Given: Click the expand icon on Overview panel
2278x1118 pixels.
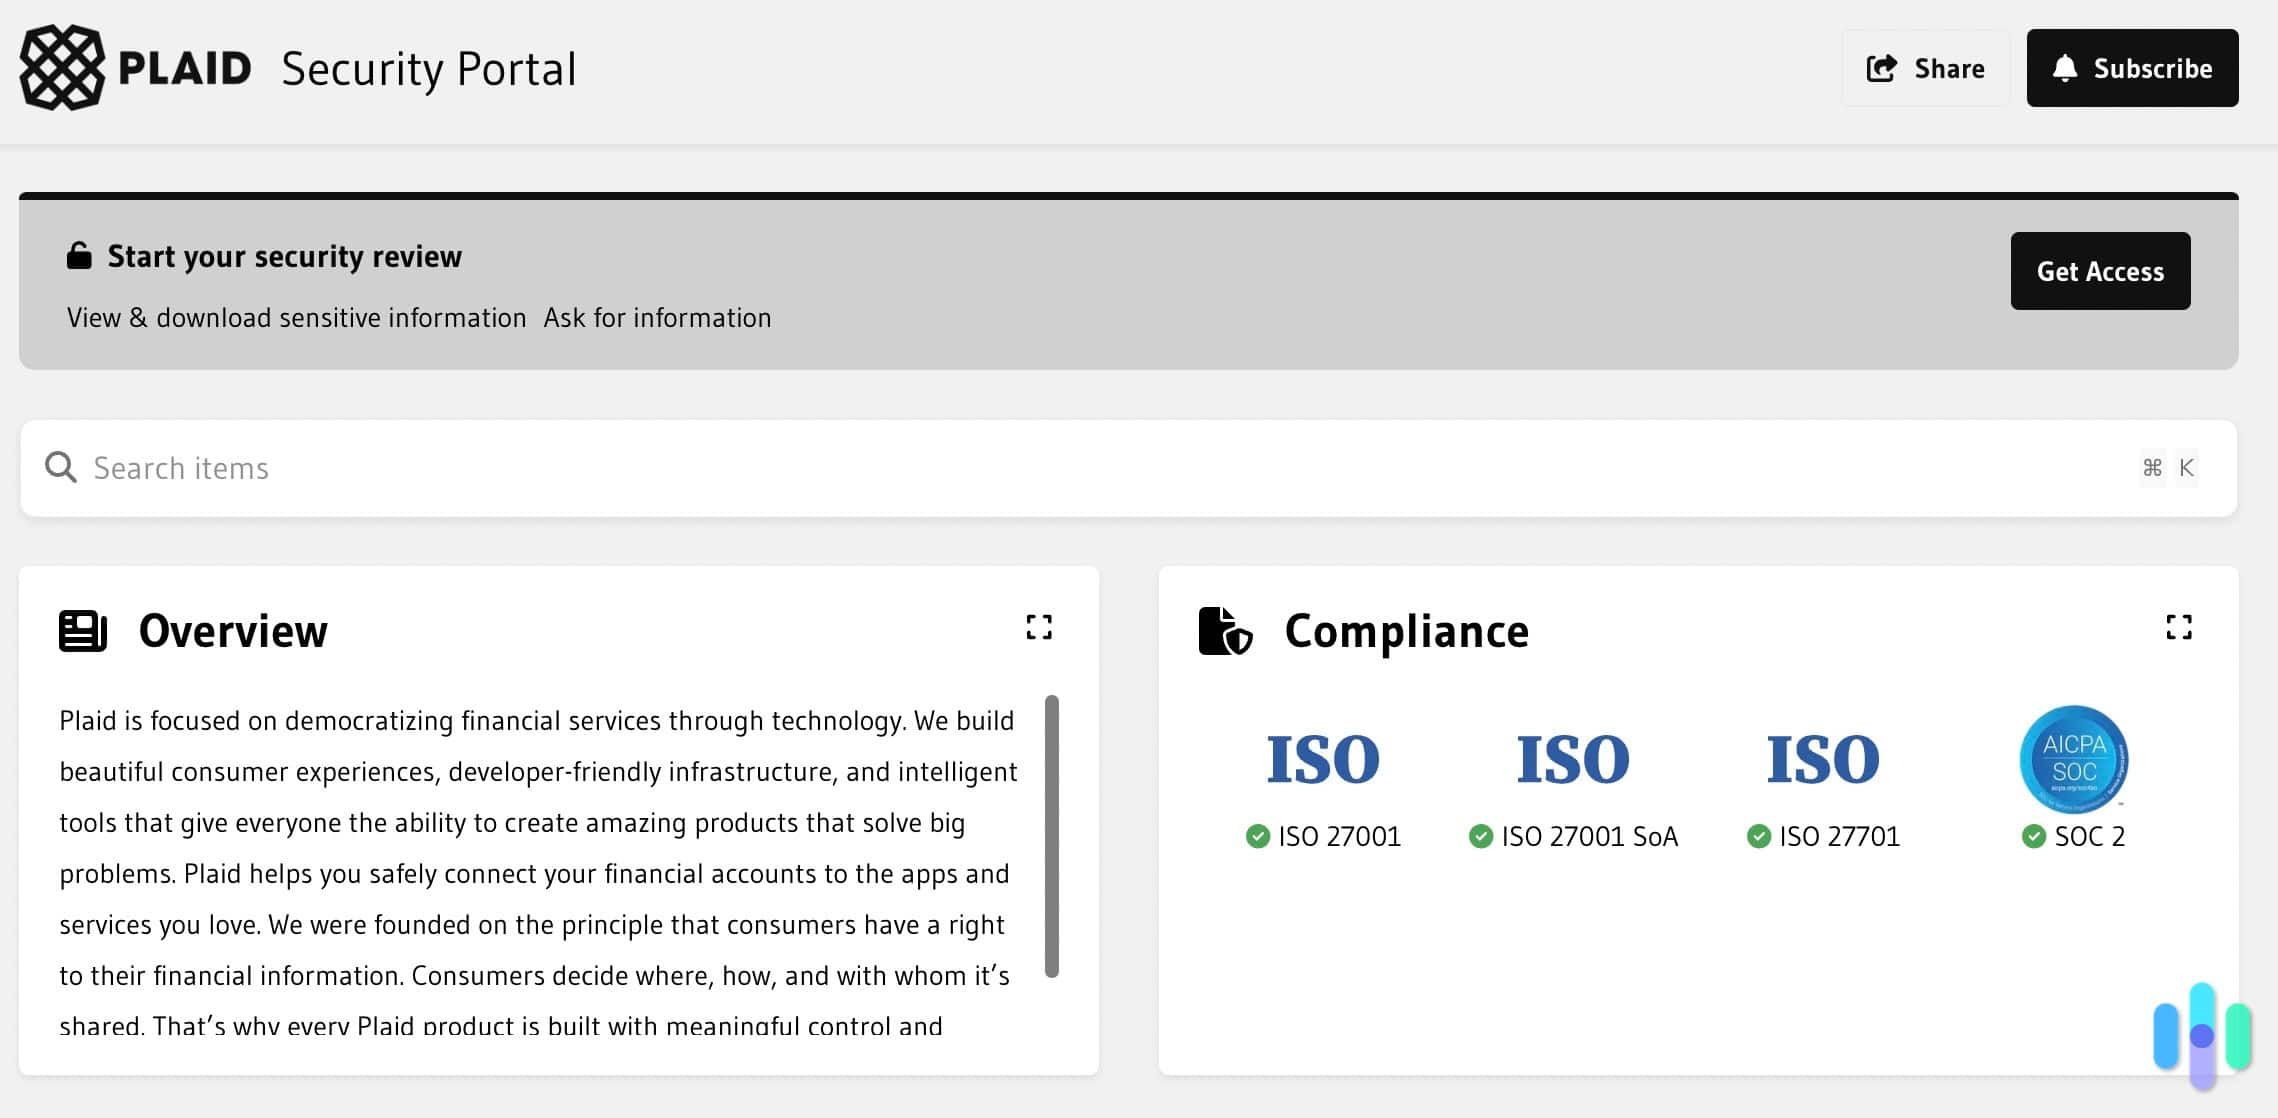Looking at the screenshot, I should coord(1039,627).
